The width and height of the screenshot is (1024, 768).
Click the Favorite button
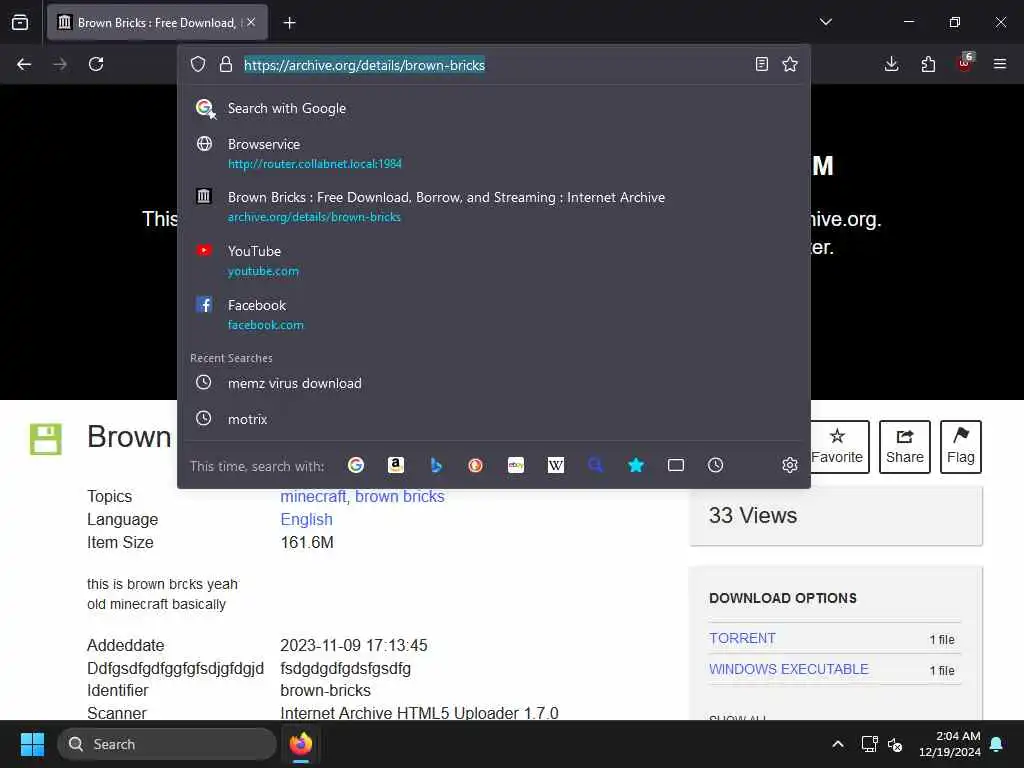click(837, 447)
